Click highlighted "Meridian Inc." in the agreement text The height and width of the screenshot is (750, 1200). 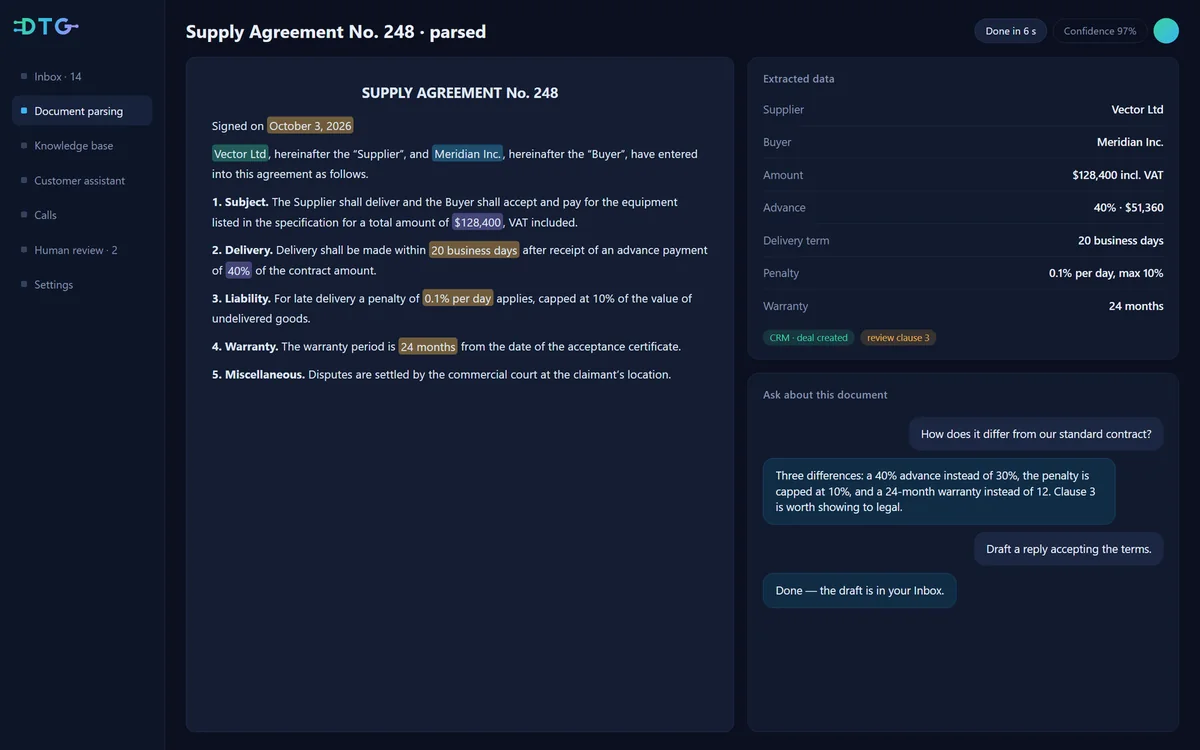(x=468, y=154)
